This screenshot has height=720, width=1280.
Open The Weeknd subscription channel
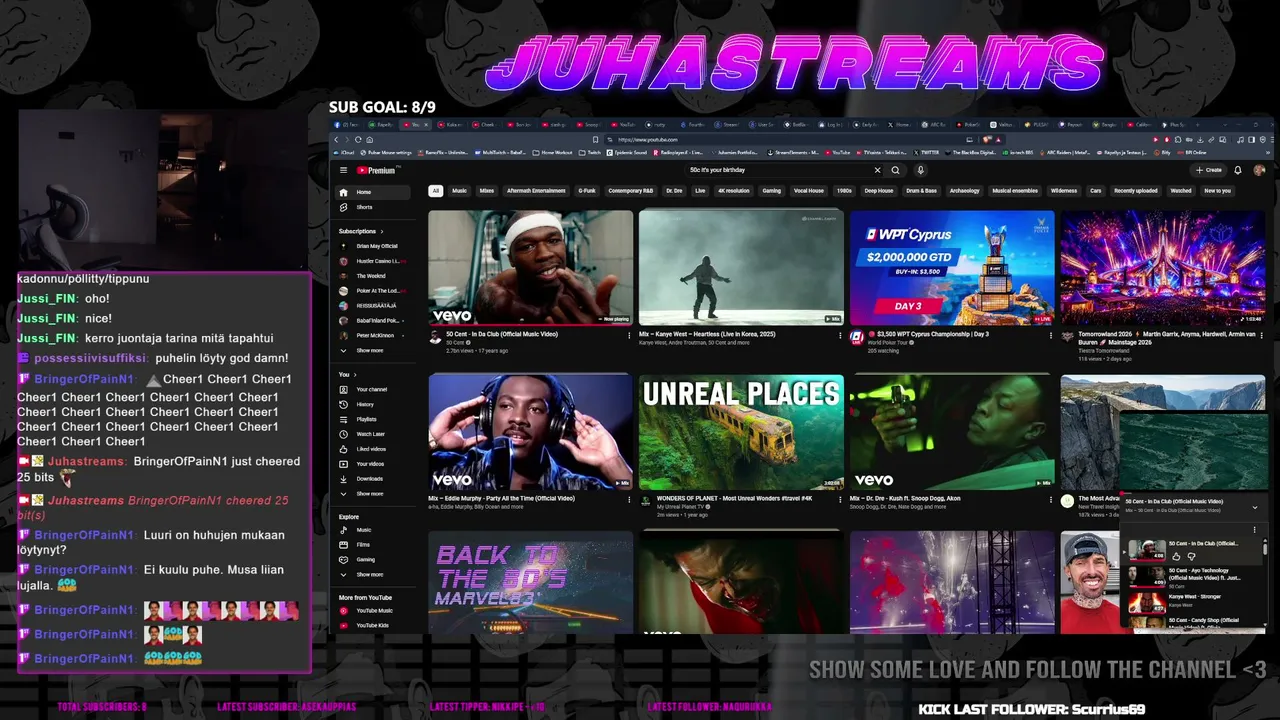372,276
